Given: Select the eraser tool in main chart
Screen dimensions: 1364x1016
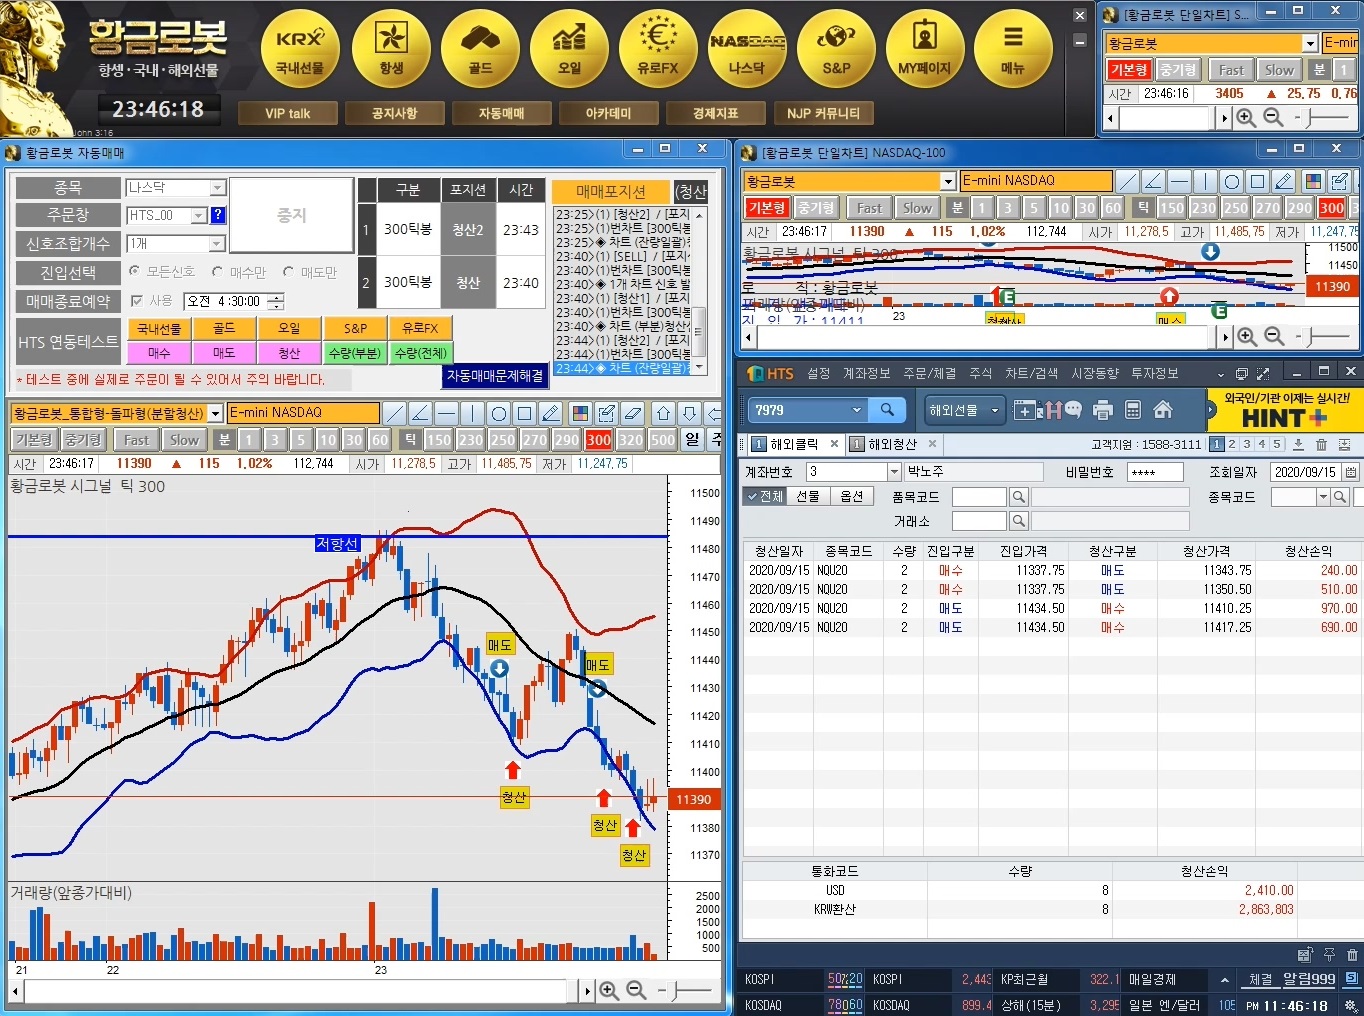Looking at the screenshot, I should (x=633, y=413).
